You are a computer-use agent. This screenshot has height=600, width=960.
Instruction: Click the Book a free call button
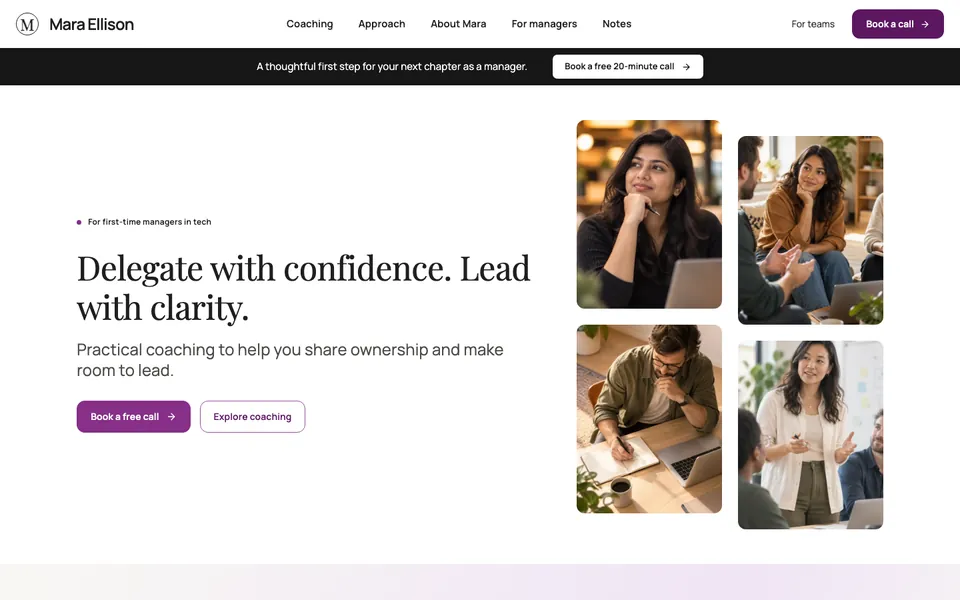pyautogui.click(x=133, y=416)
